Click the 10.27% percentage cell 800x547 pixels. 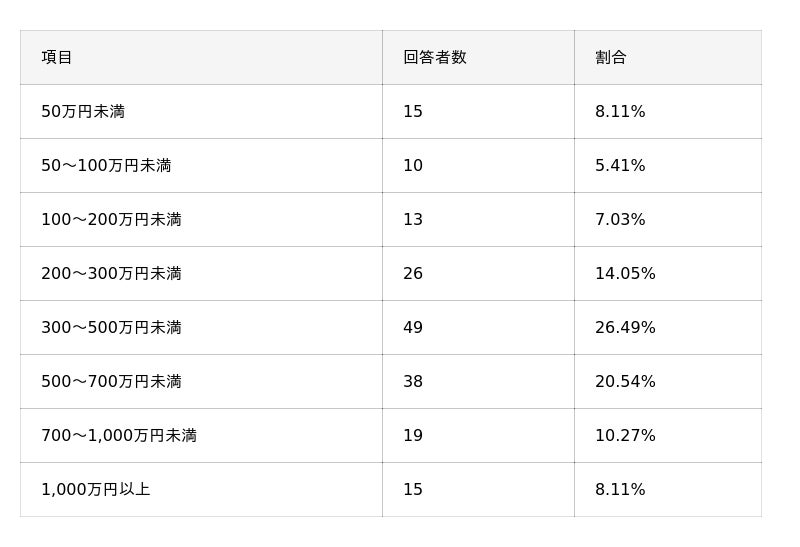[x=625, y=436]
